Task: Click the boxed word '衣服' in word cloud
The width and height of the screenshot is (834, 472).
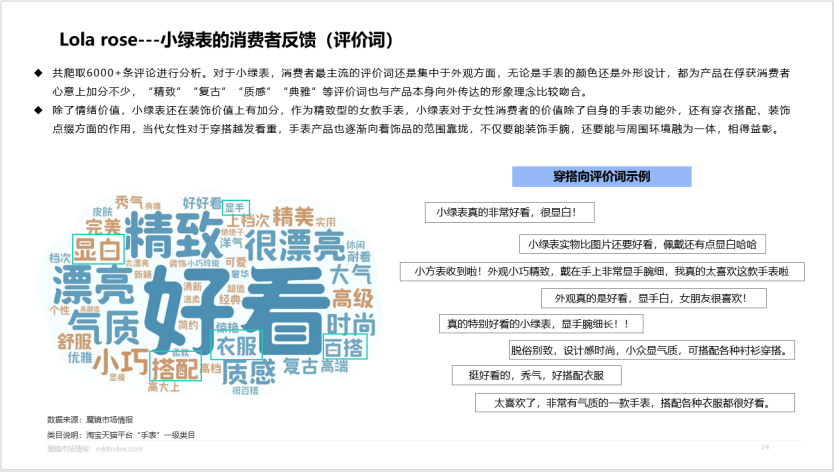Action: (x=236, y=345)
